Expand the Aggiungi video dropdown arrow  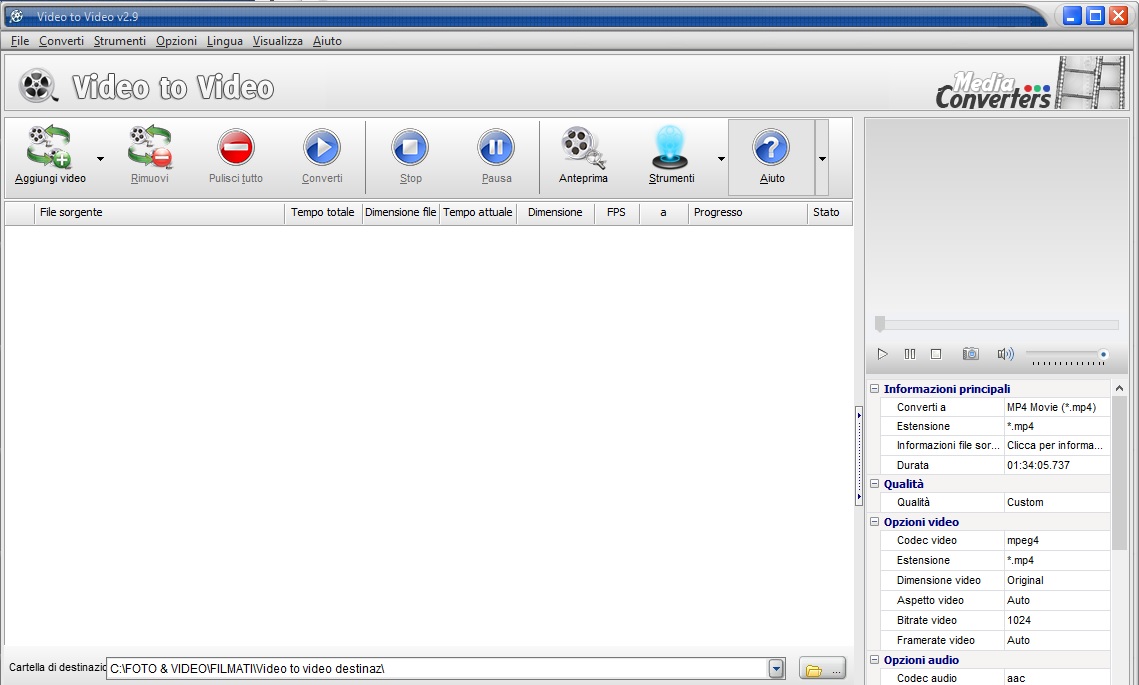[x=100, y=159]
